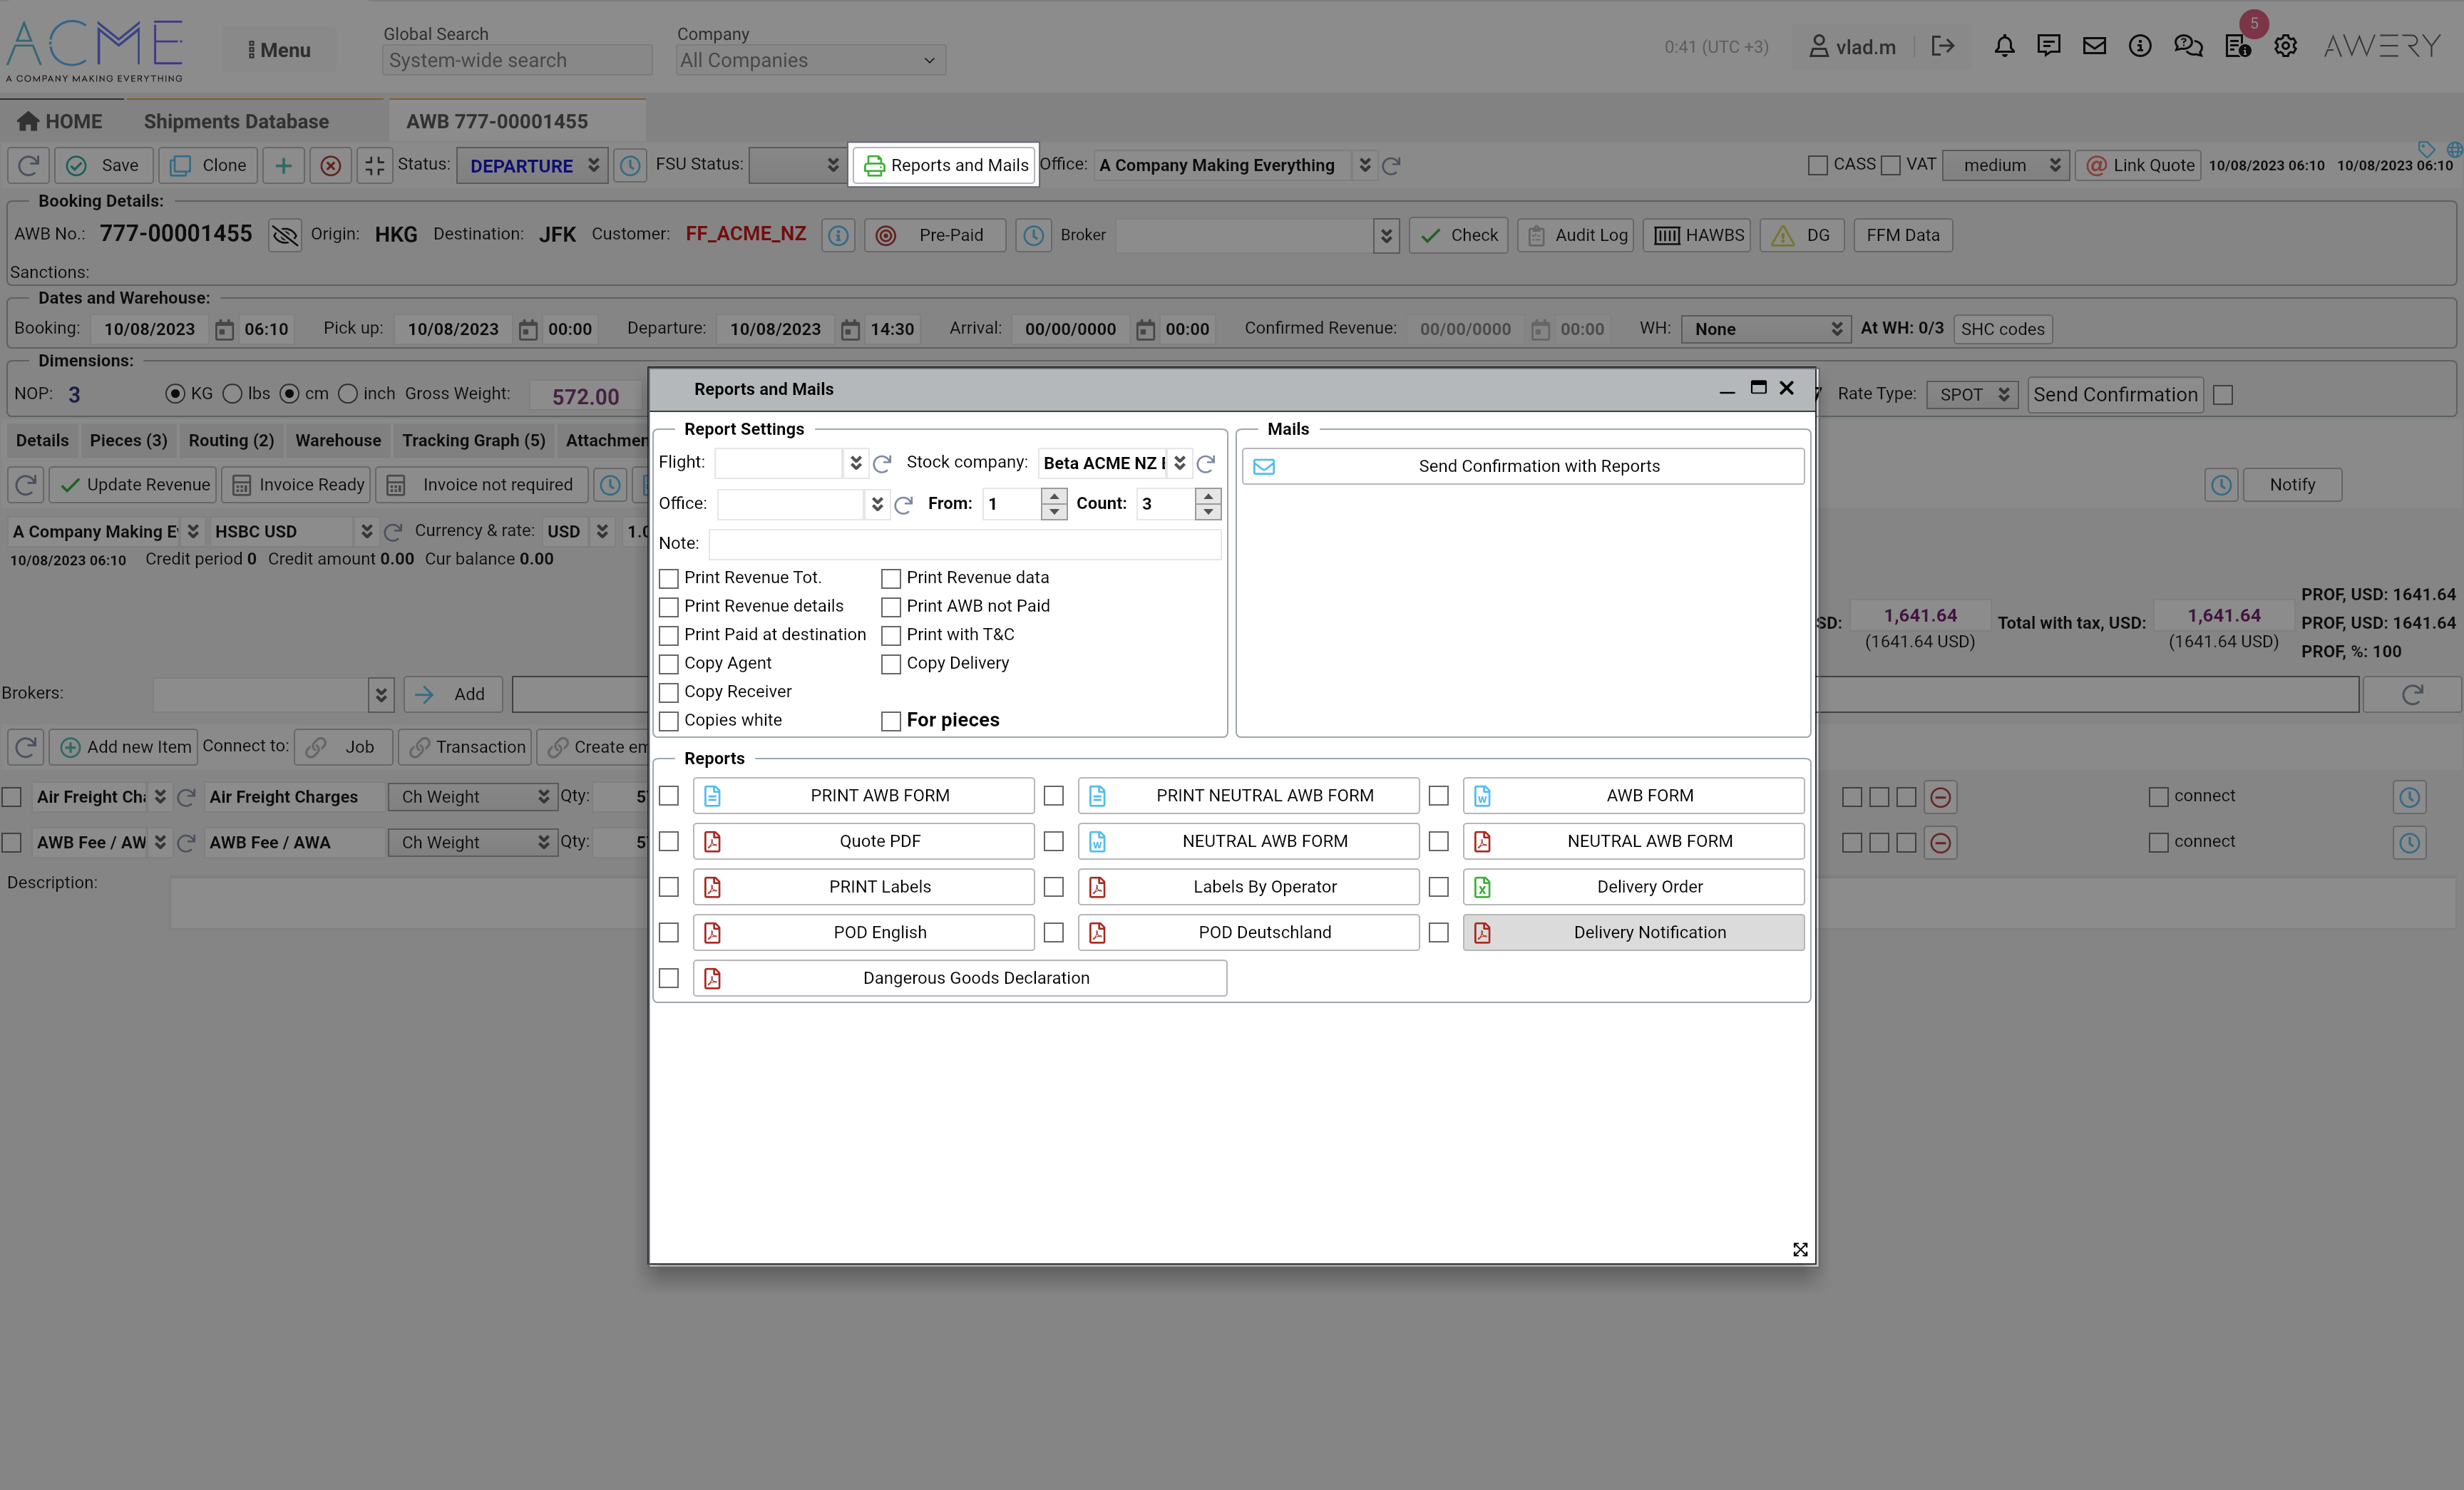Click the envelope icon for Send Confirmation with Reports
2464x1490 pixels.
(1264, 466)
